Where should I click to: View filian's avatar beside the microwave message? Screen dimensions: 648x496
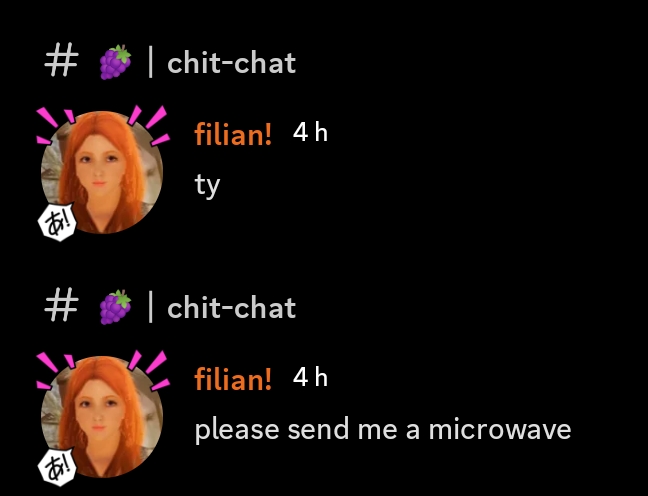pos(102,417)
